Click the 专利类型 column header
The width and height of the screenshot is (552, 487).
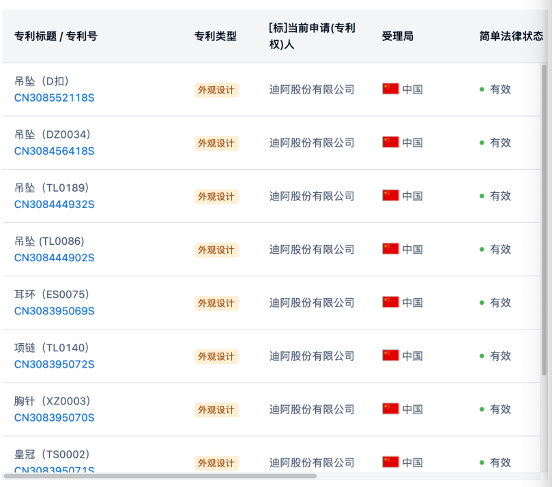(x=215, y=36)
